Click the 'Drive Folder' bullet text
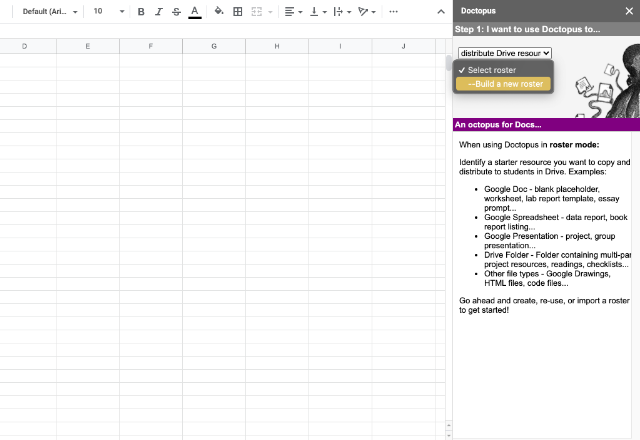 pos(557,260)
